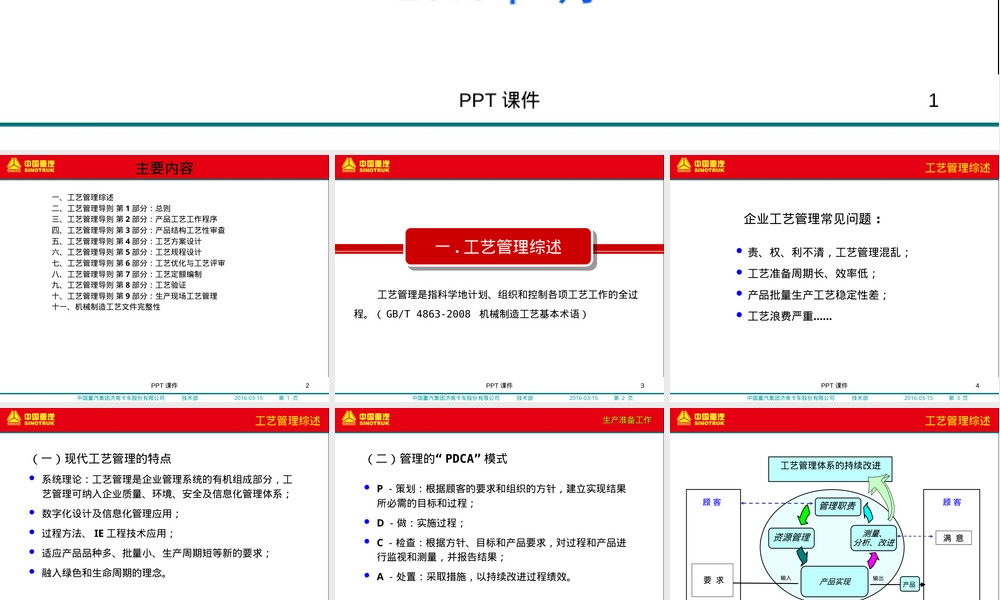The image size is (1000, 600).
Task: Click the 2016-03-15 date under 主要内容 slide
Action: pos(249,398)
